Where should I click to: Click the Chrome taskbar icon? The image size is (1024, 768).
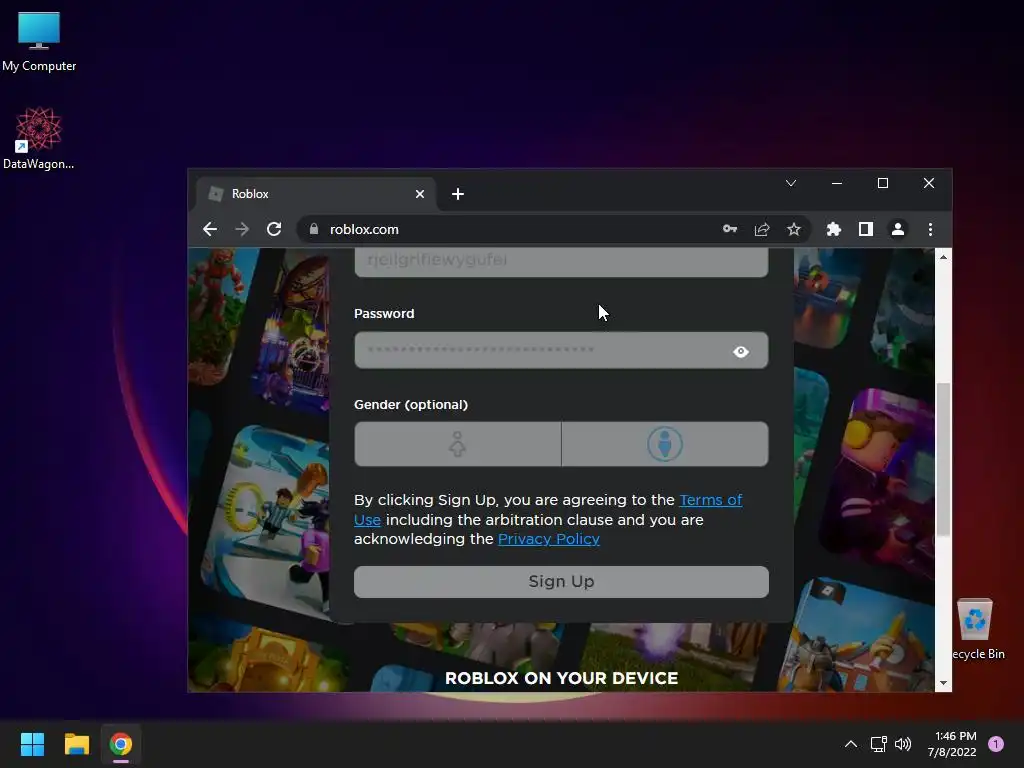coord(121,744)
